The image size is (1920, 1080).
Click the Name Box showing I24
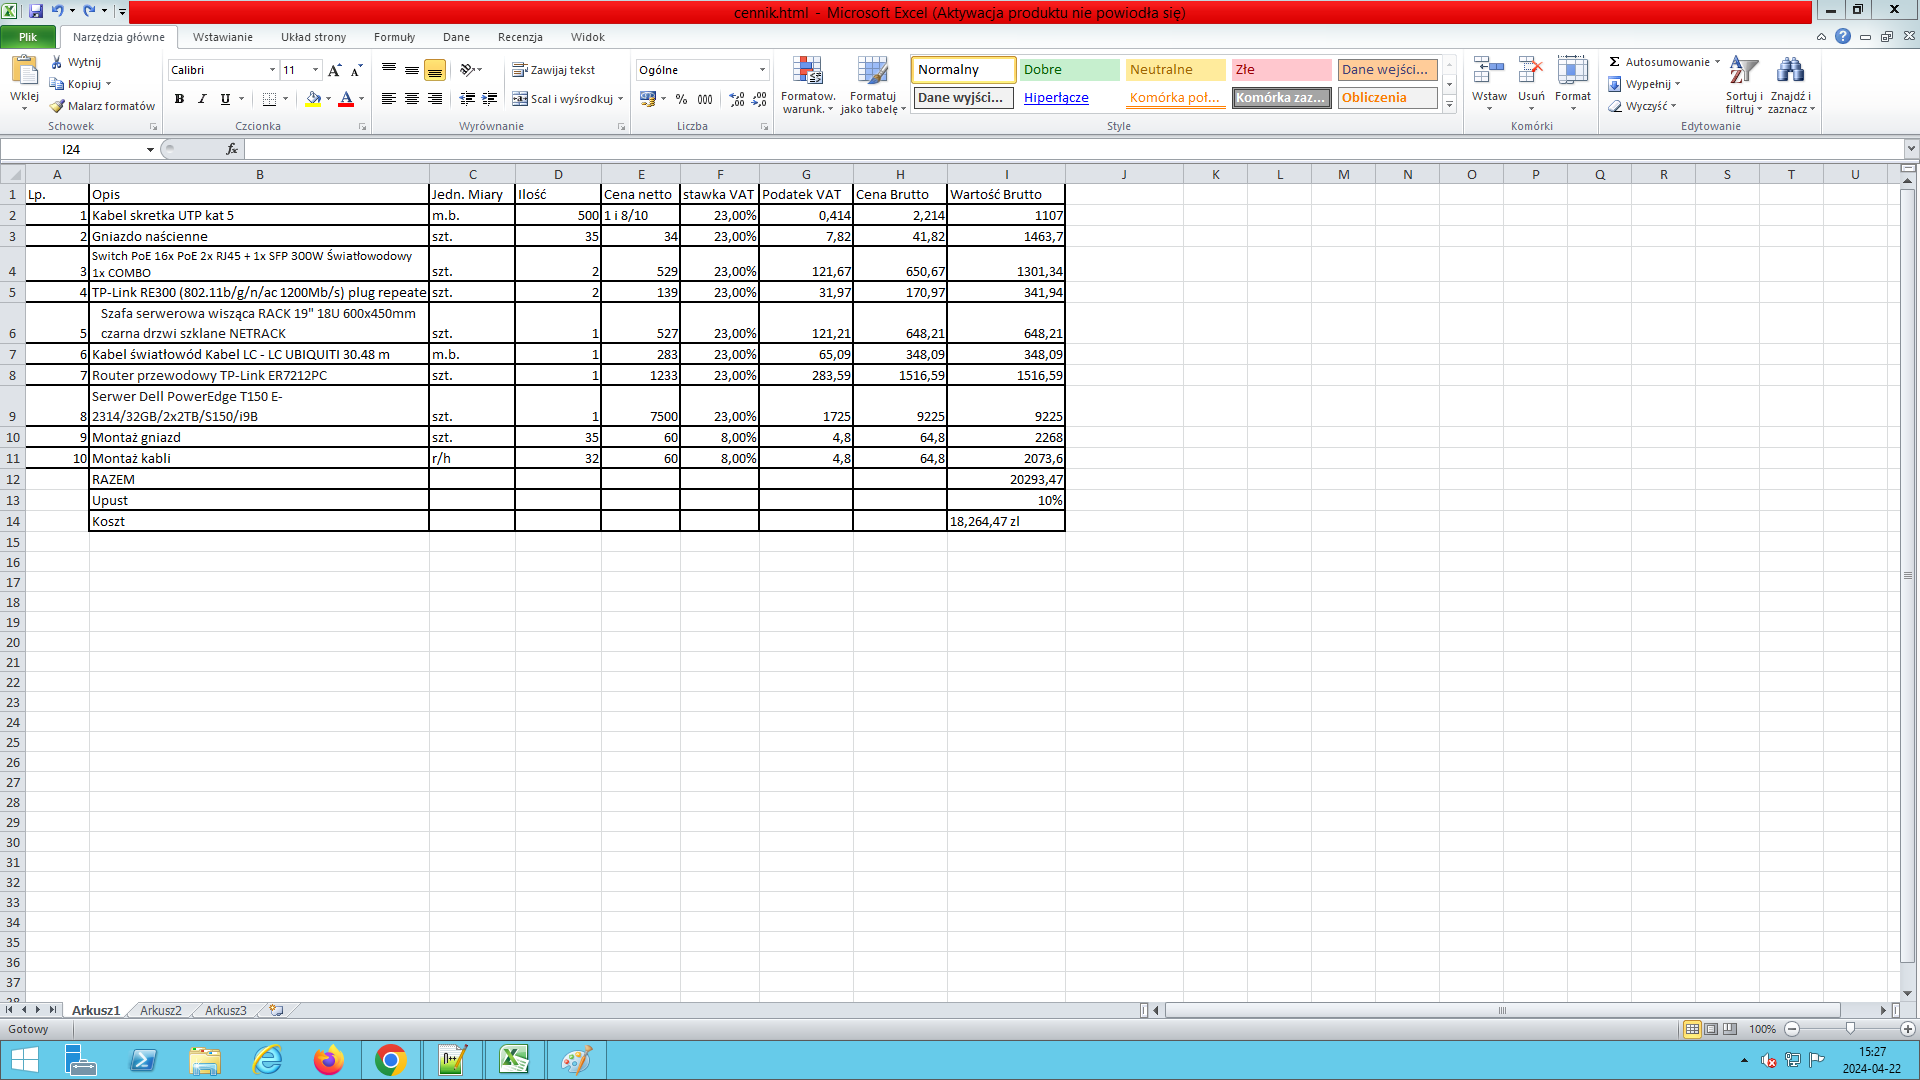(71, 149)
